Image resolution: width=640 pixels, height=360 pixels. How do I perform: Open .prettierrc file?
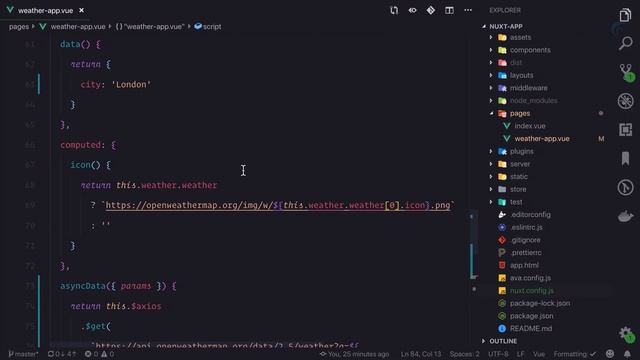pyautogui.click(x=526, y=253)
